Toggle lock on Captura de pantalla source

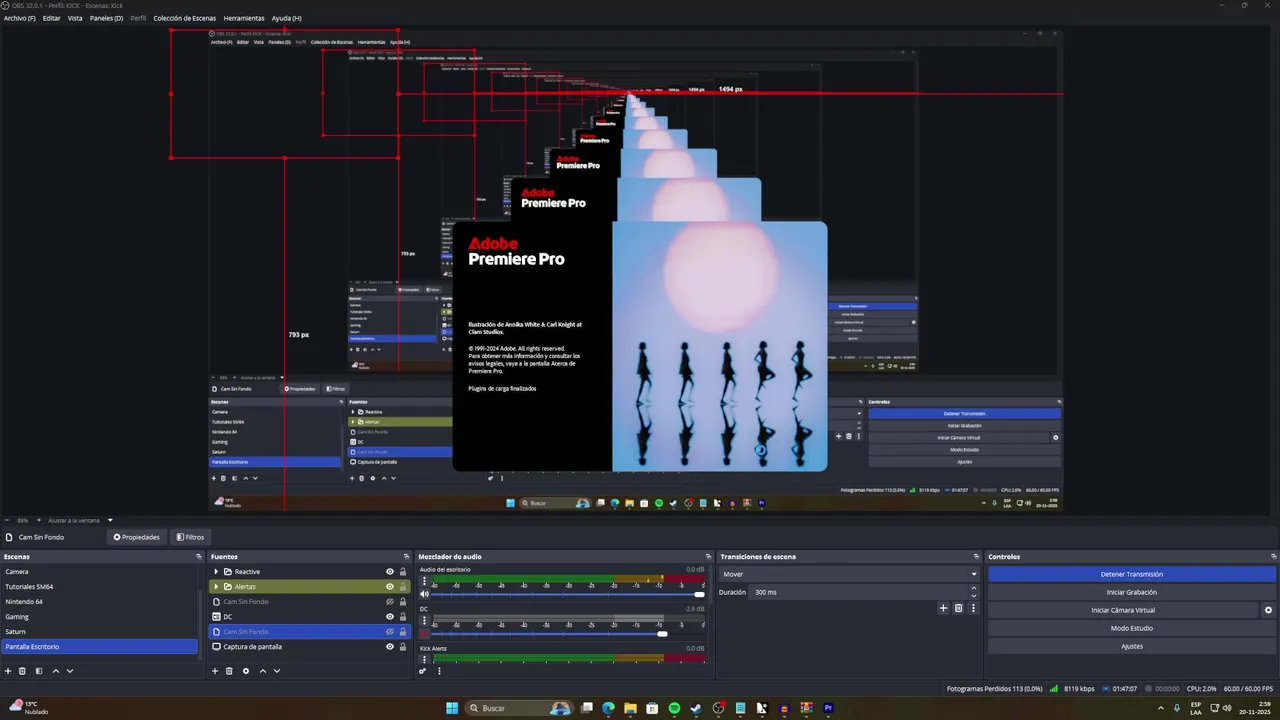point(403,647)
